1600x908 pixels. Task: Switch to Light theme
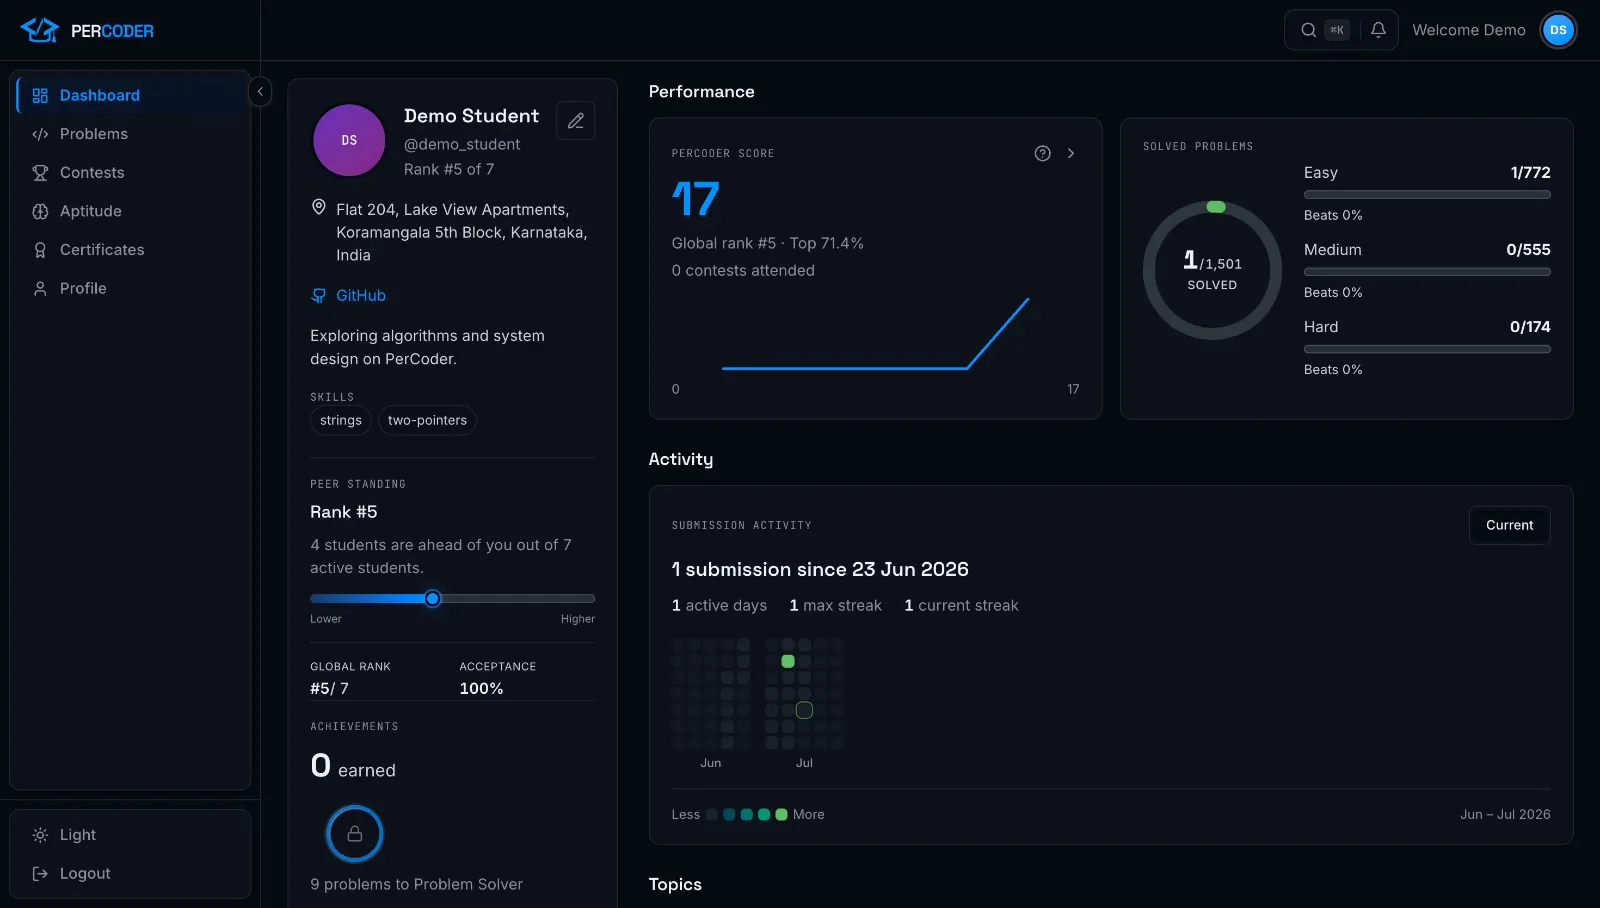(130, 835)
